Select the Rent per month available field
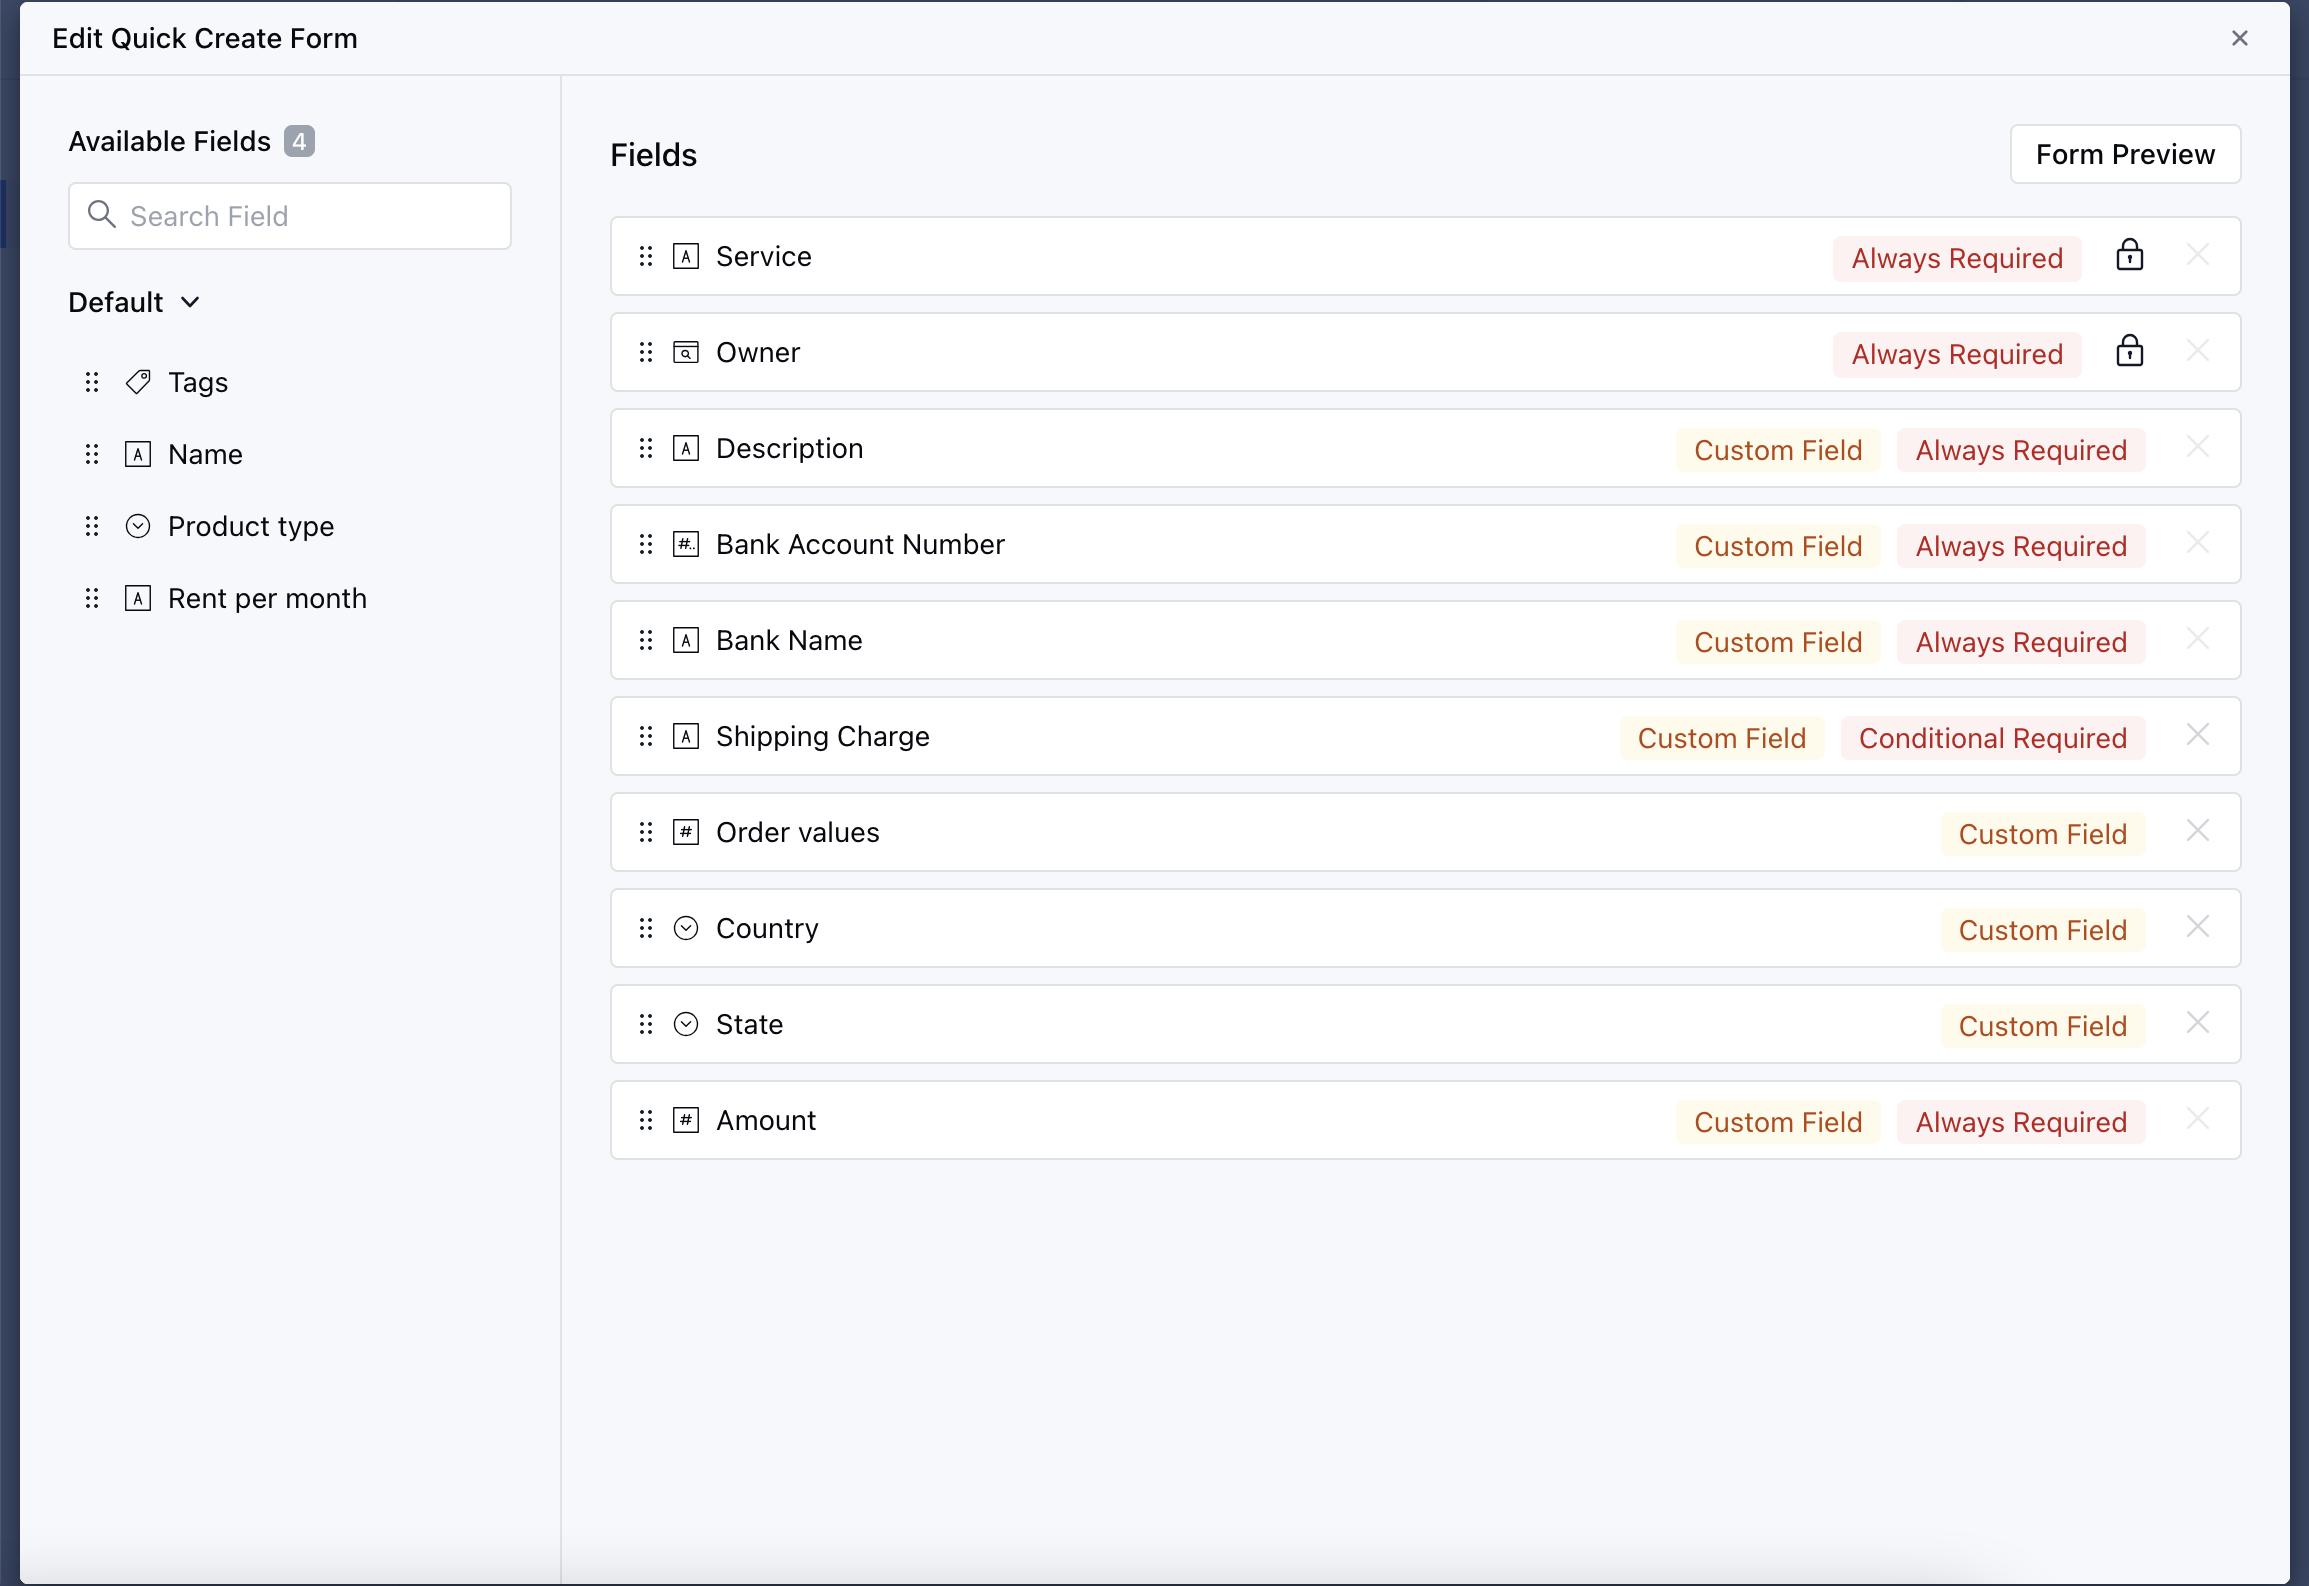Viewport: 2309px width, 1586px height. (267, 598)
